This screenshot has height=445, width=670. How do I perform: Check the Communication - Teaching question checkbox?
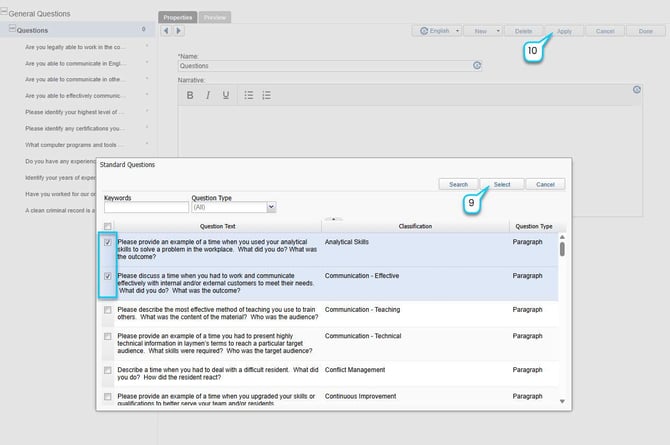click(x=107, y=311)
